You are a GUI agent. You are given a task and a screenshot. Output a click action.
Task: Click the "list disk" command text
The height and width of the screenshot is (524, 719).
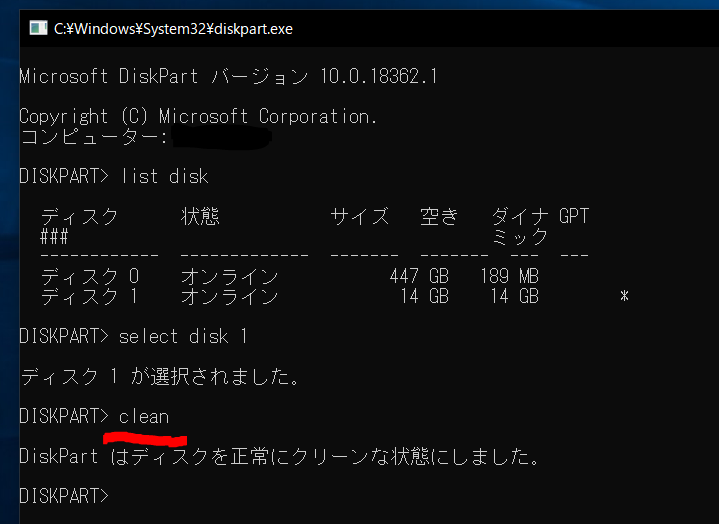coord(164,177)
